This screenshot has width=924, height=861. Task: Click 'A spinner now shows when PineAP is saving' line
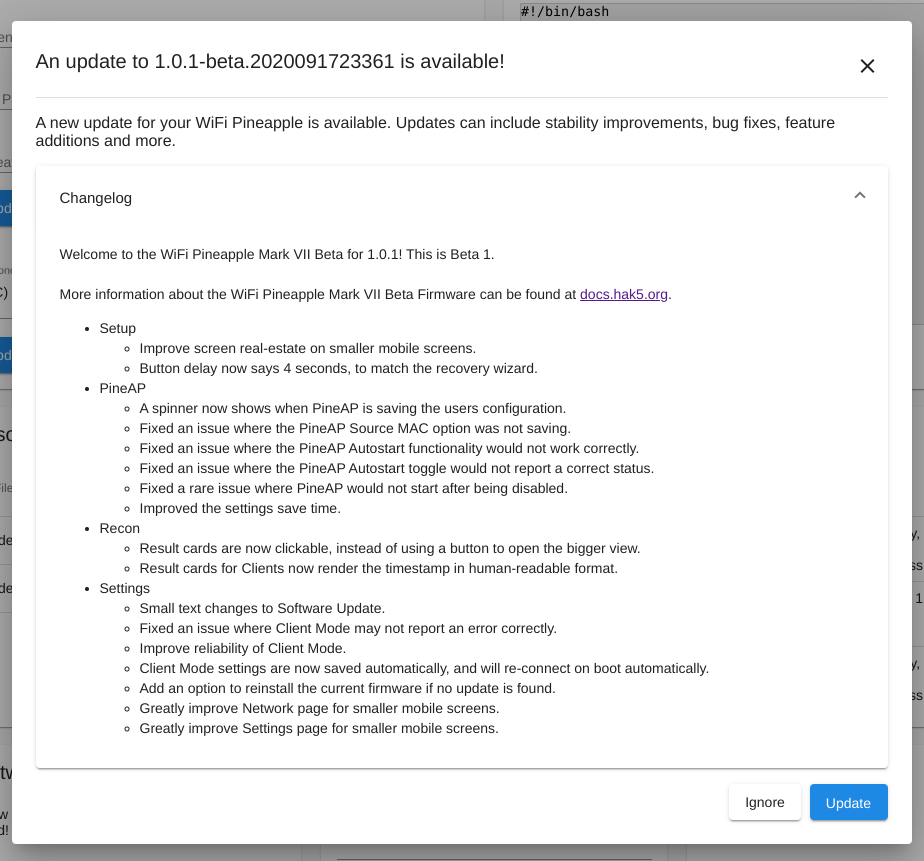click(x=352, y=408)
